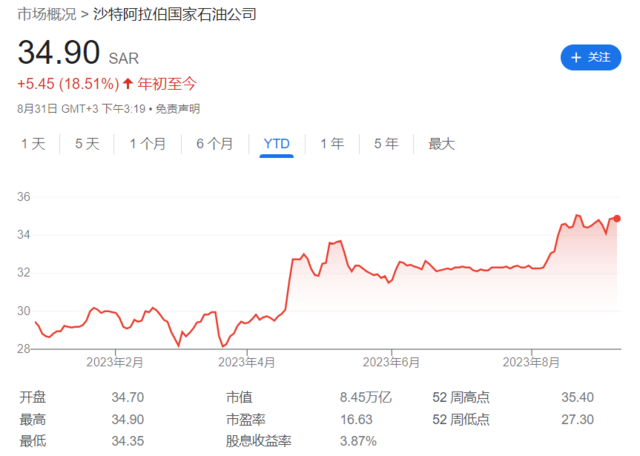Switch to the 5 年 tab

click(386, 144)
